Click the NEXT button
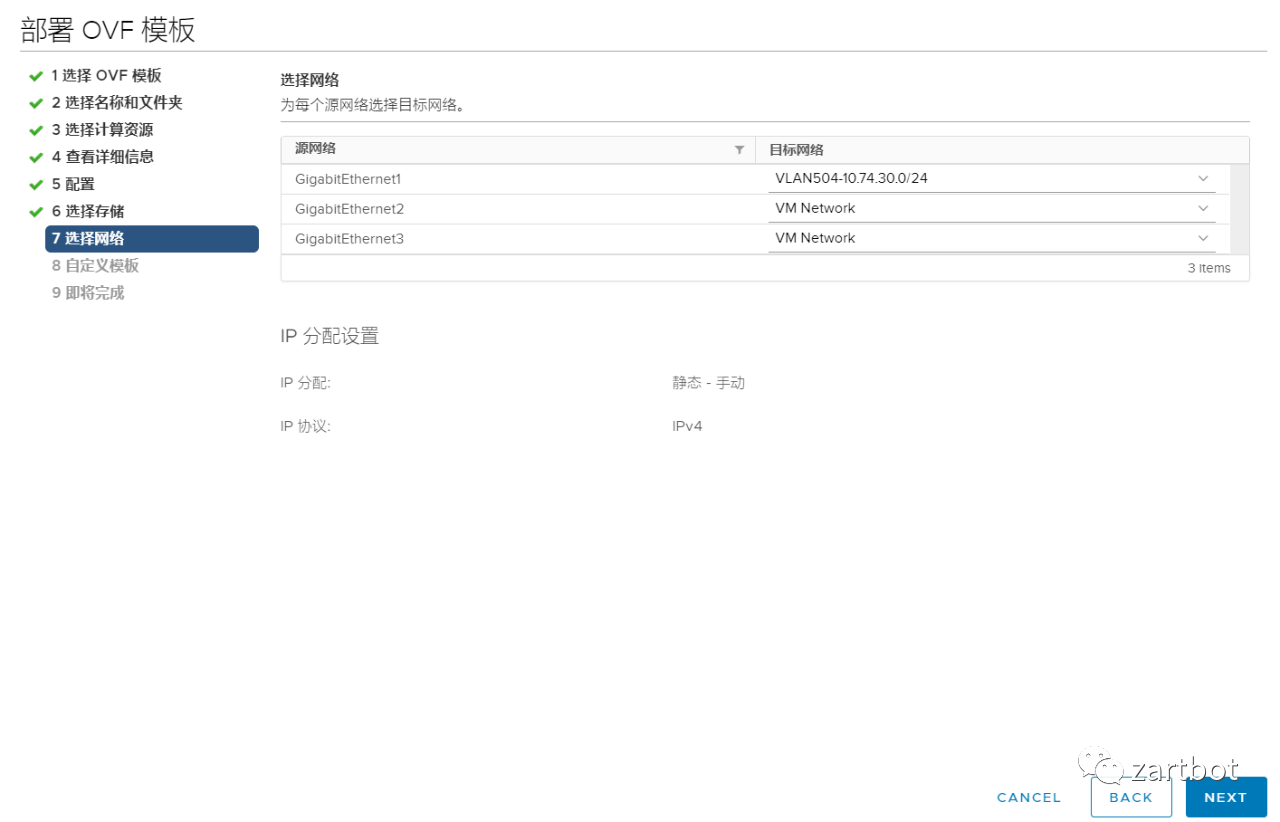The width and height of the screenshot is (1280, 822). click(x=1226, y=797)
